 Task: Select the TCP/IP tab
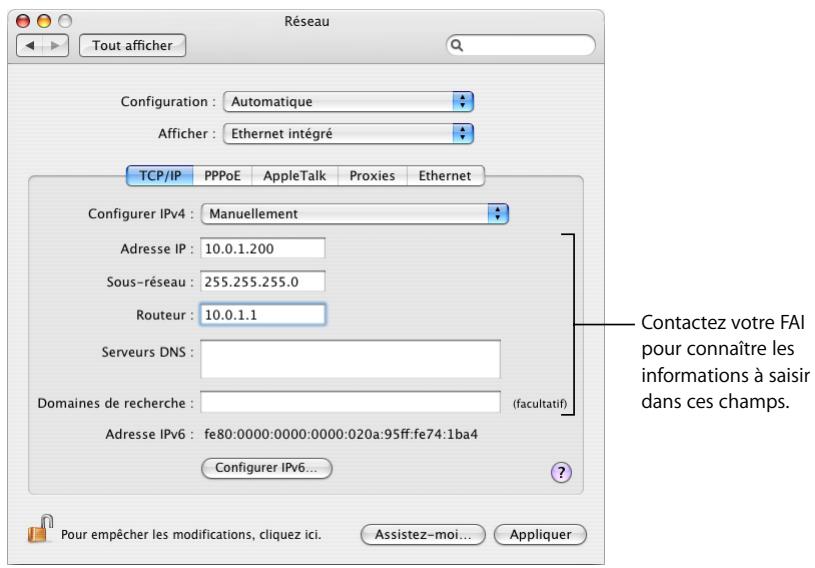click(160, 176)
